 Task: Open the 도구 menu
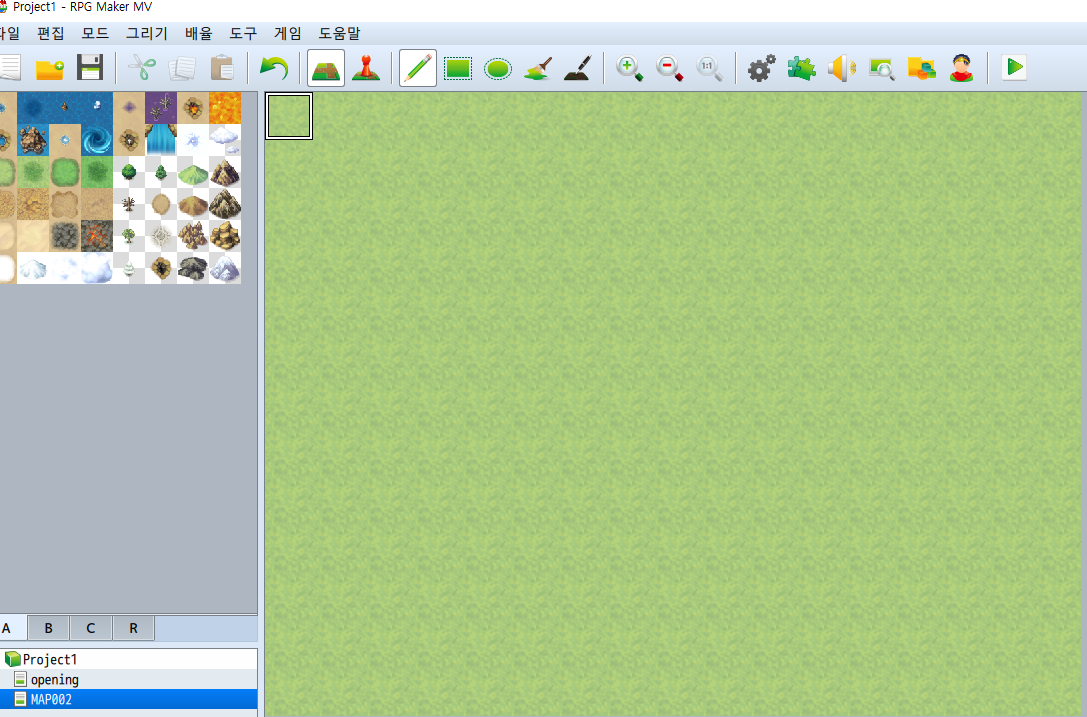coord(243,33)
